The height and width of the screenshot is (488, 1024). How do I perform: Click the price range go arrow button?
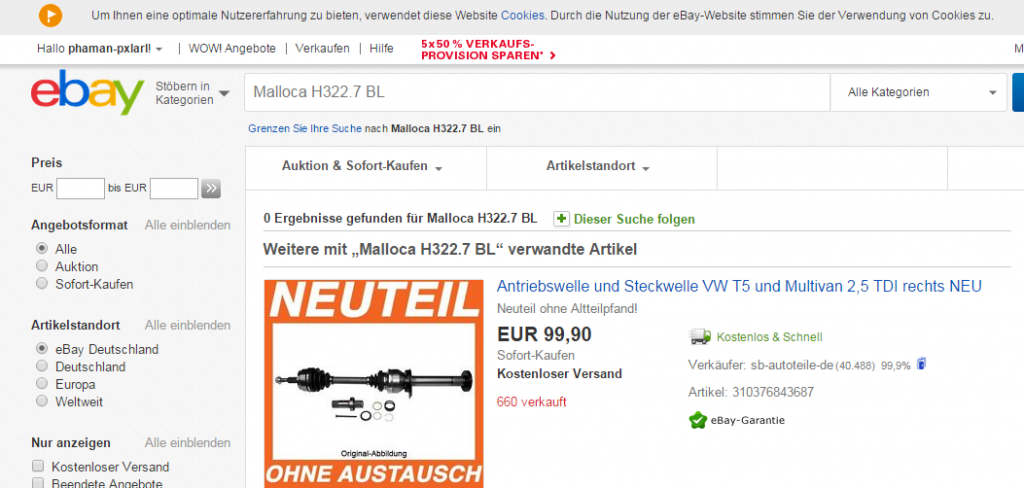(x=211, y=189)
